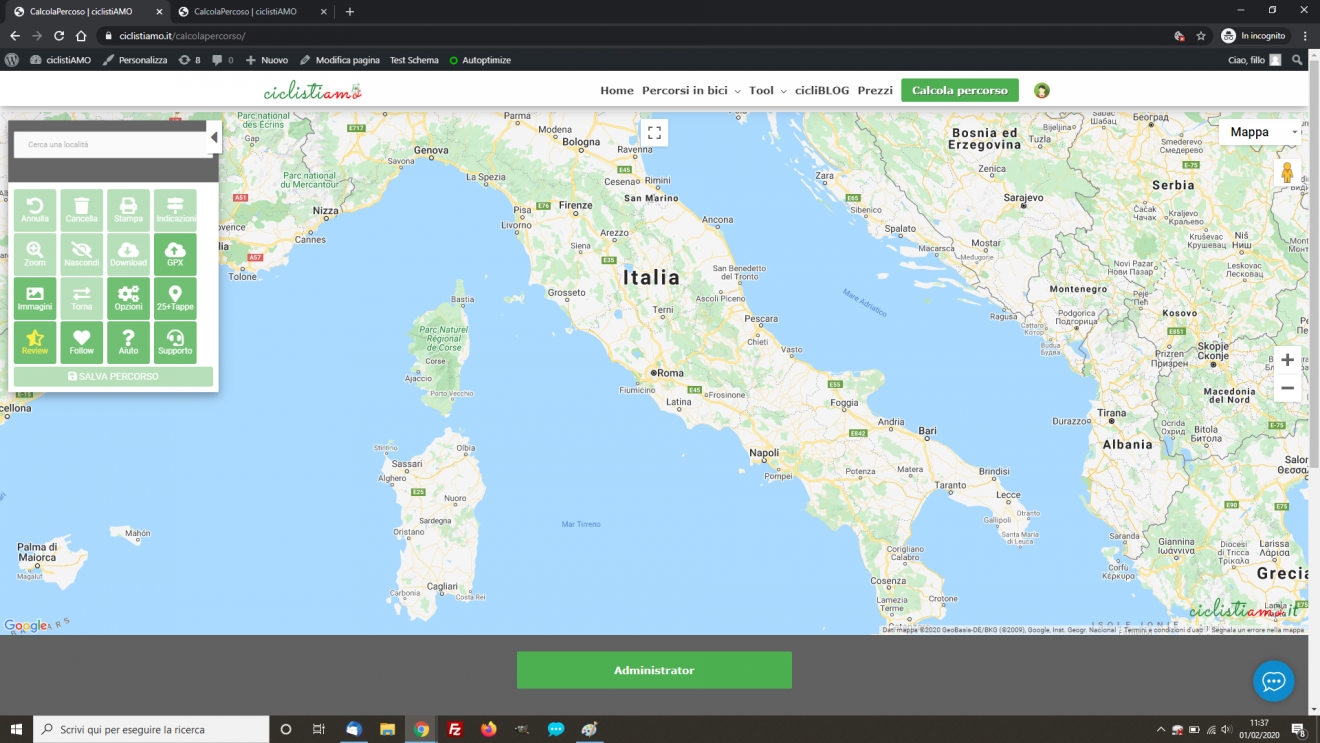Click the Annulla undo tool
This screenshot has width=1320, height=743.
coord(35,210)
